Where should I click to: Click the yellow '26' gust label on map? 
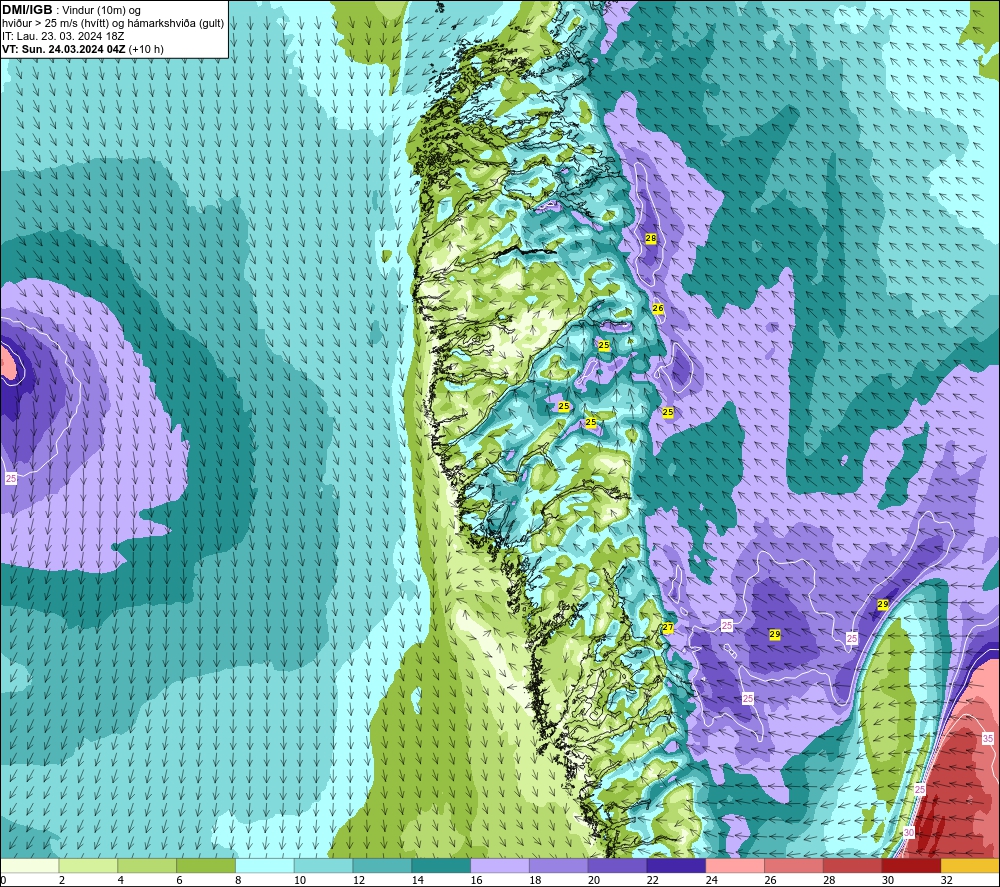pos(658,308)
